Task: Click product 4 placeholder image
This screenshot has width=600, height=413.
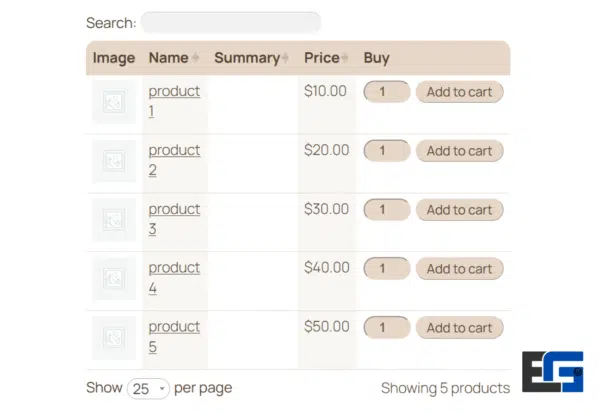Action: [x=114, y=279]
